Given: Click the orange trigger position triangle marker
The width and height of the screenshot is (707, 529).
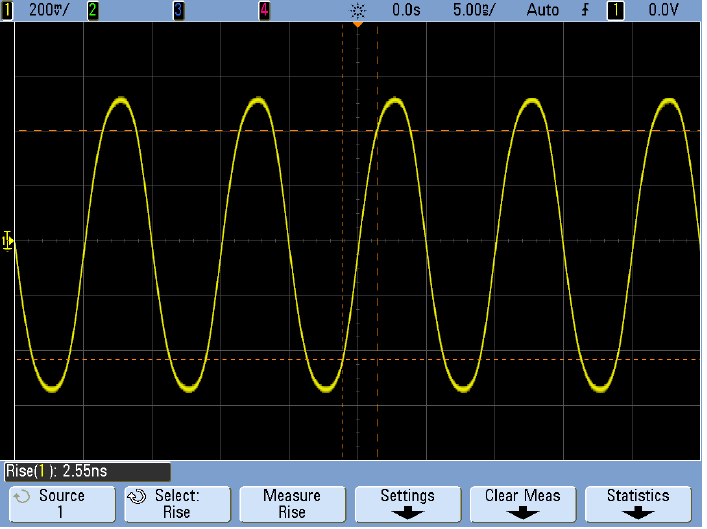Looking at the screenshot, I should pos(358,24).
